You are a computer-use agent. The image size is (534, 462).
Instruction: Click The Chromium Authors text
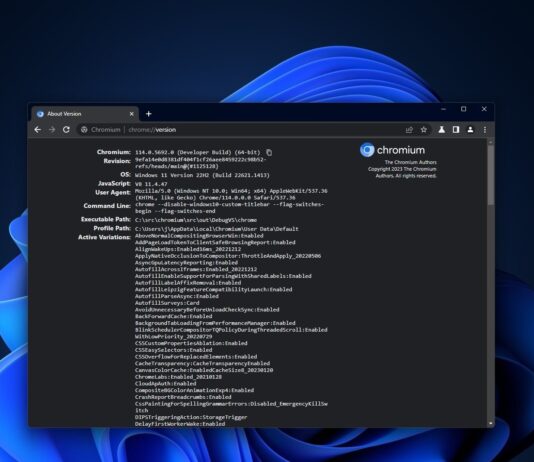tap(410, 162)
